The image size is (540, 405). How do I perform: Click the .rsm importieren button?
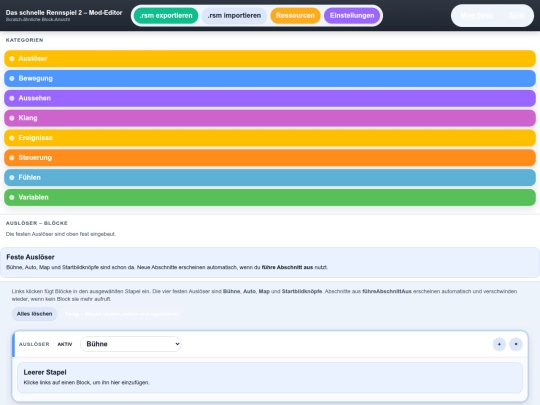click(234, 15)
